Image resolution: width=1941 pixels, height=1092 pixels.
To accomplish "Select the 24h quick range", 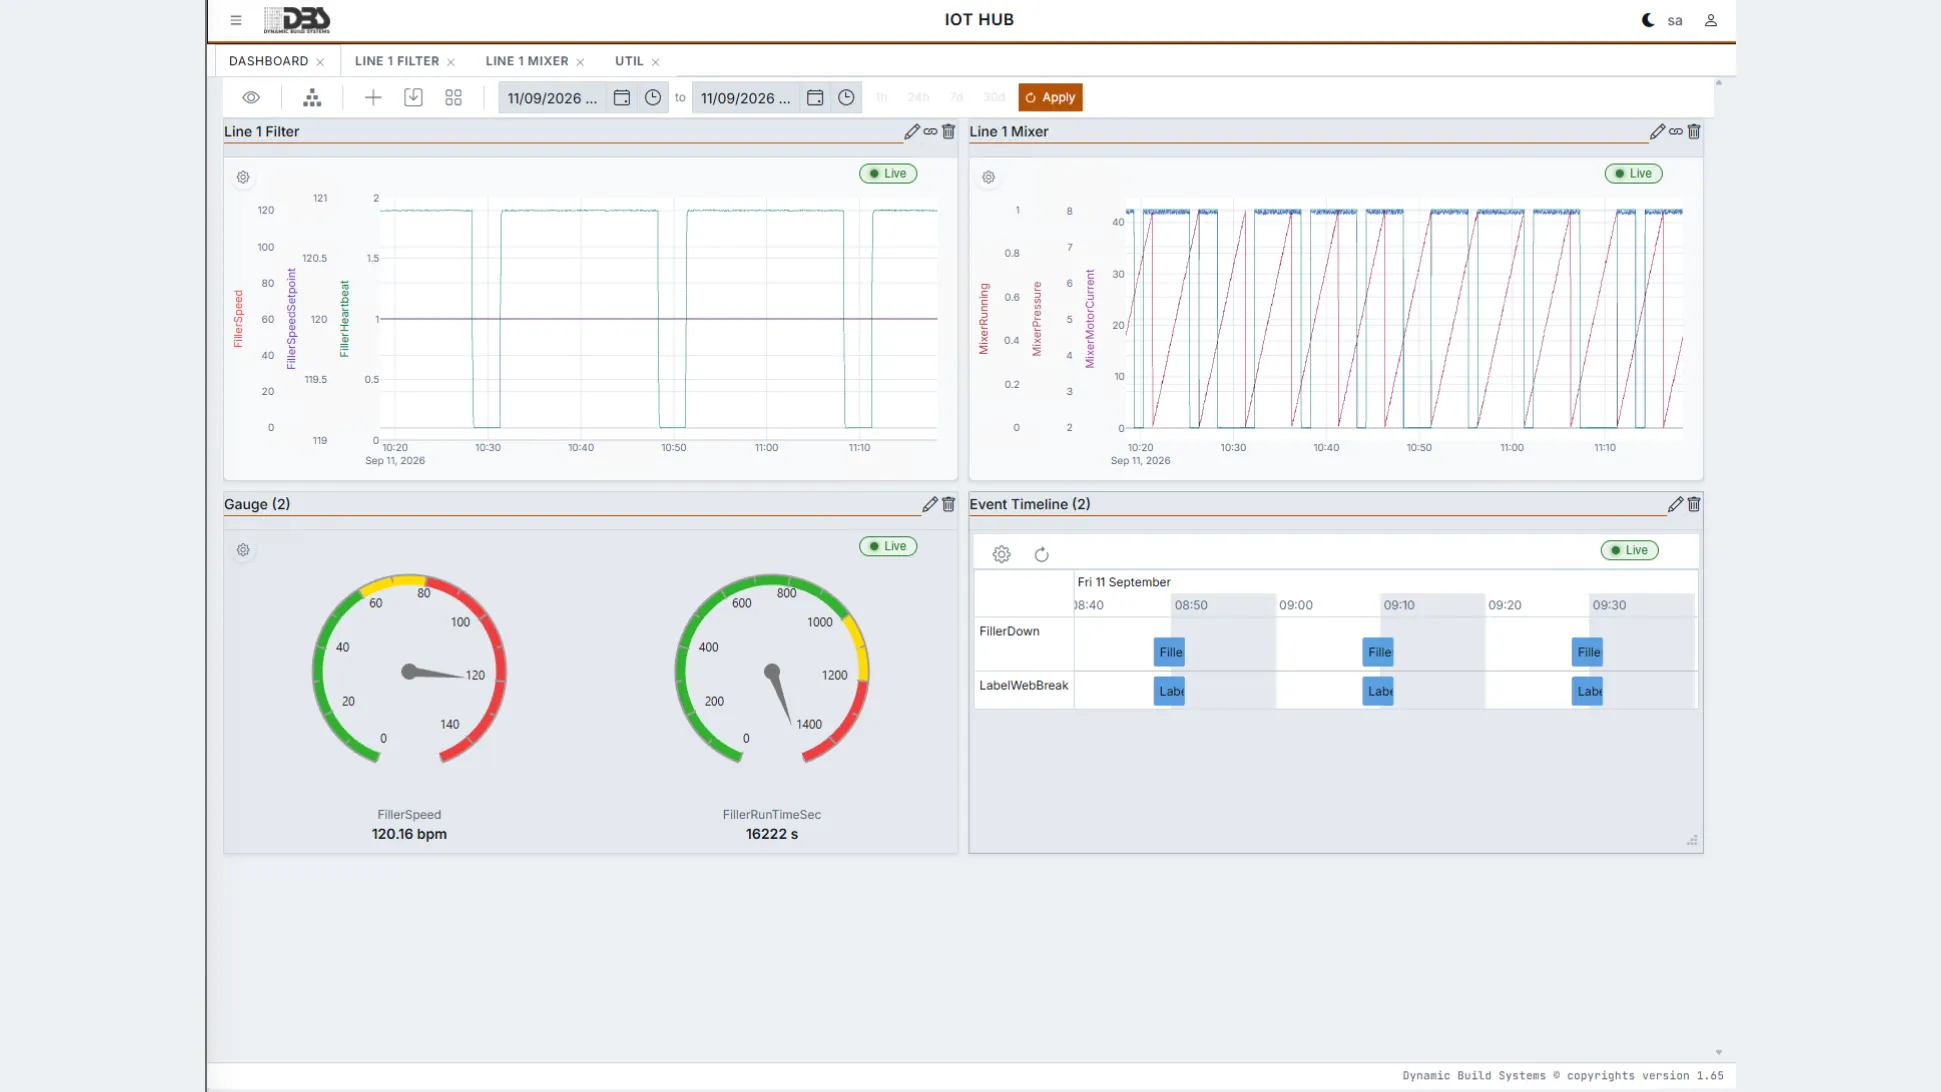I will coord(918,97).
